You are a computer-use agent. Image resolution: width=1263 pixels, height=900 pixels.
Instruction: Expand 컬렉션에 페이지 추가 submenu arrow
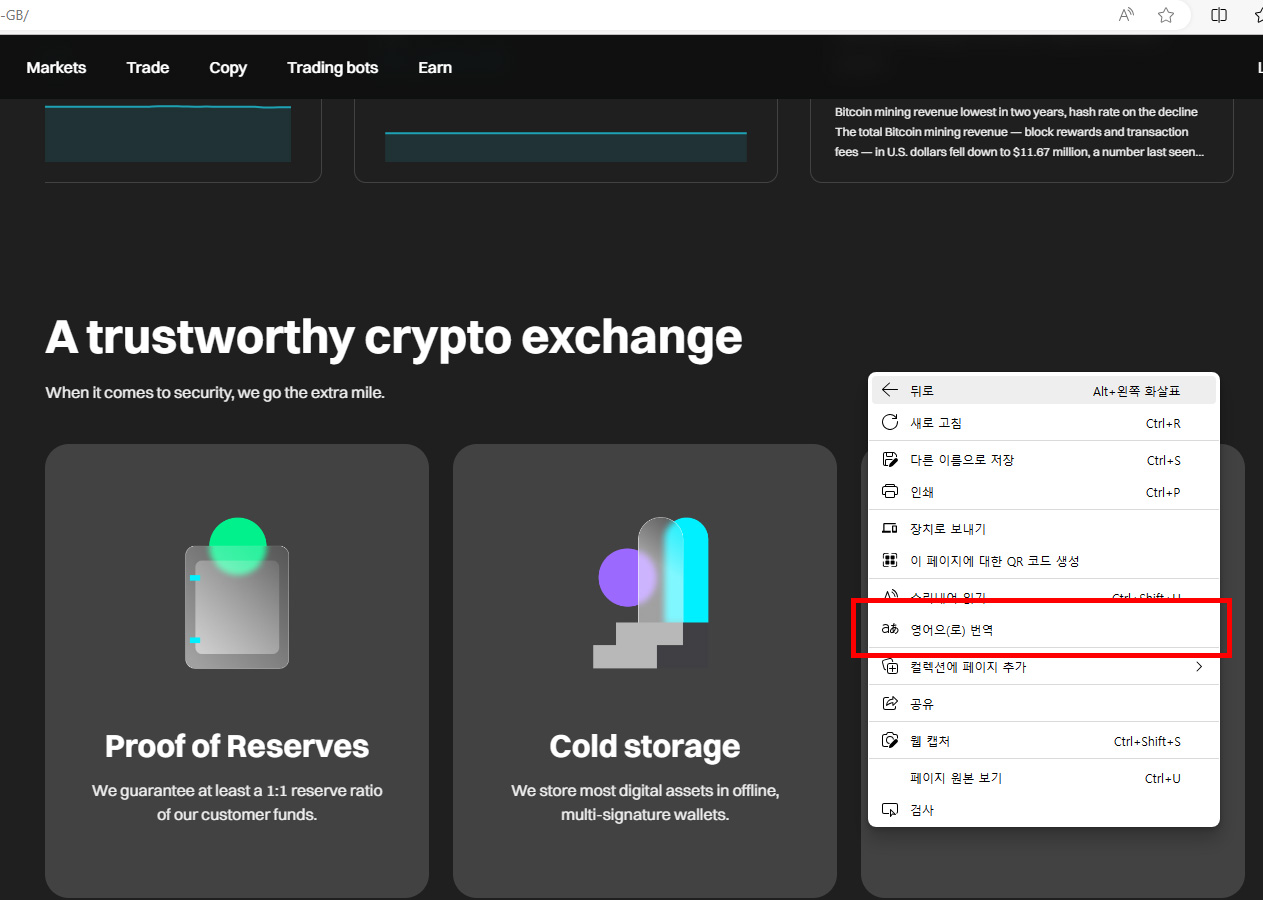click(1199, 667)
